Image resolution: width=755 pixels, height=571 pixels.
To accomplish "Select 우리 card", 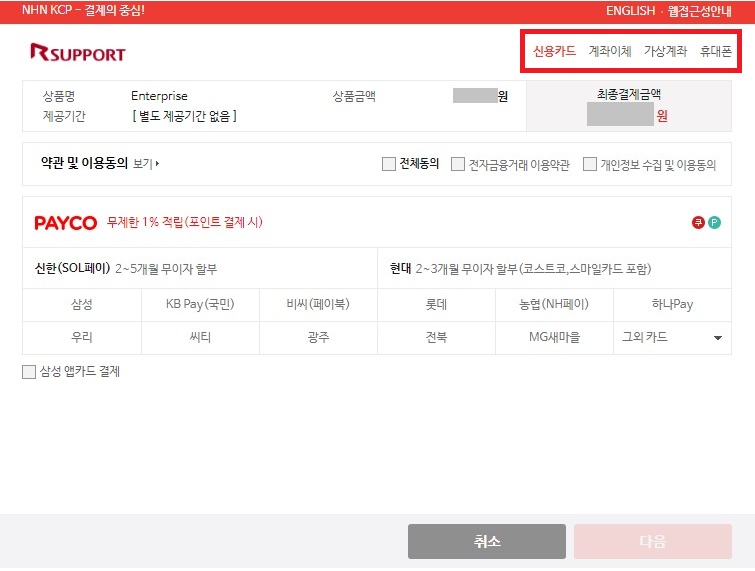I will (82, 337).
